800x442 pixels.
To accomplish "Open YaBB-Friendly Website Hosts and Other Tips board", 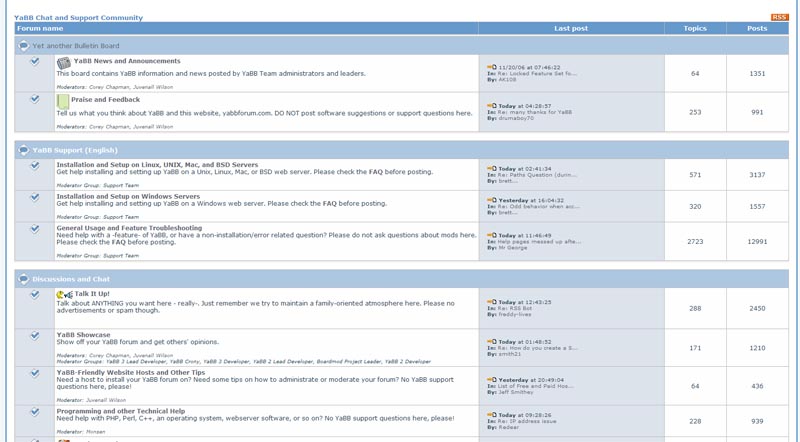I will (131, 373).
